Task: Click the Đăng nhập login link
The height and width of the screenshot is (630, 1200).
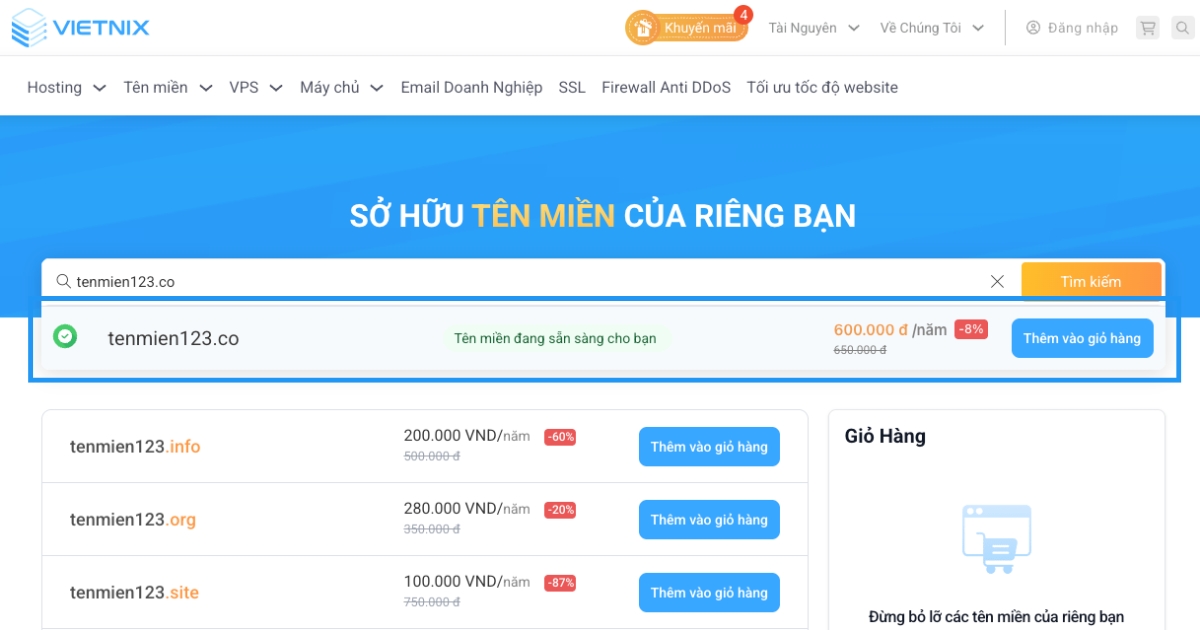Action: 1082,28
